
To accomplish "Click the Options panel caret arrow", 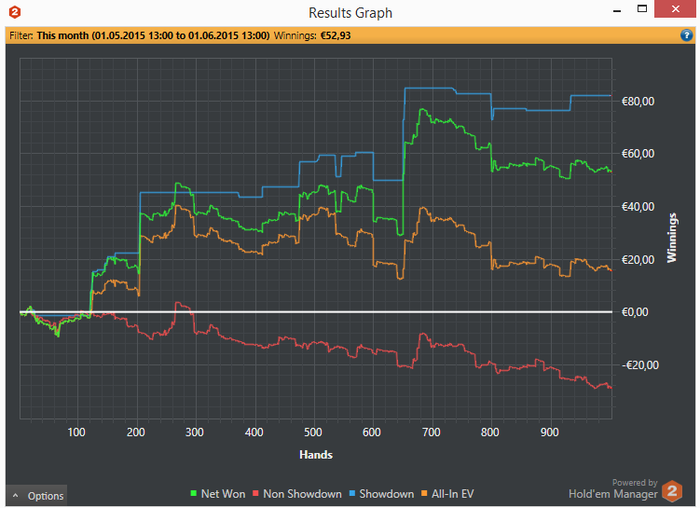I will click(x=16, y=496).
